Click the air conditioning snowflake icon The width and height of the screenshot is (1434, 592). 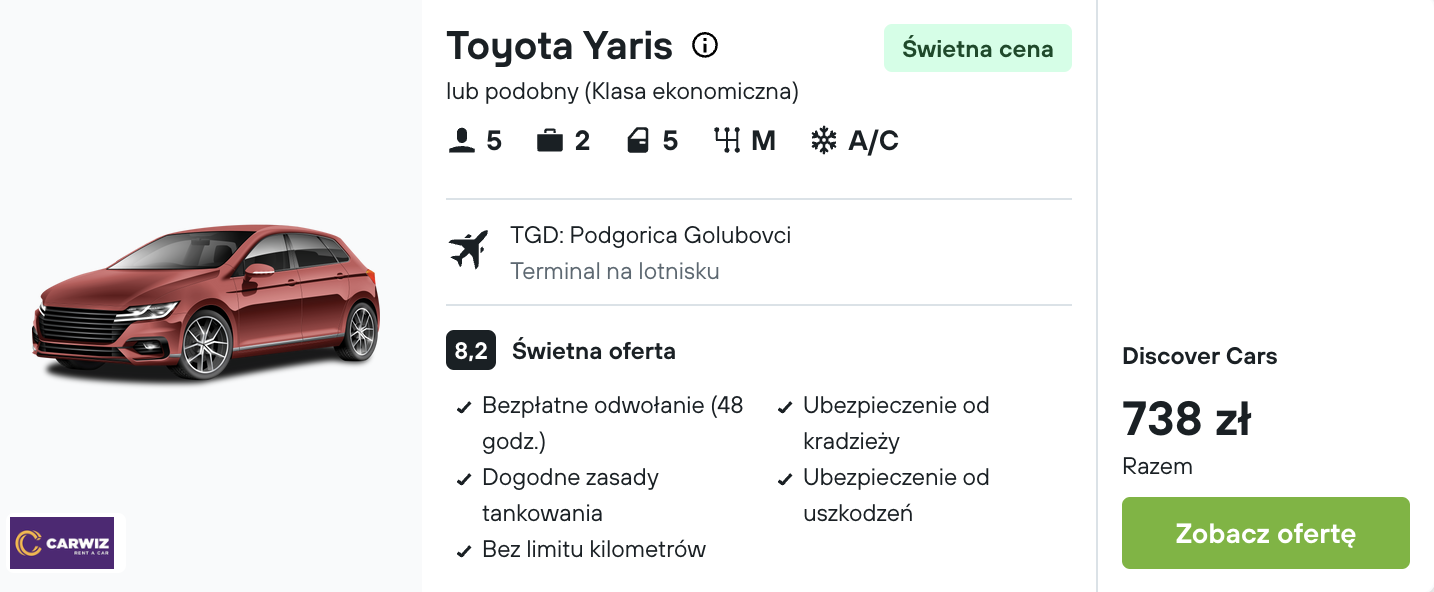click(823, 141)
